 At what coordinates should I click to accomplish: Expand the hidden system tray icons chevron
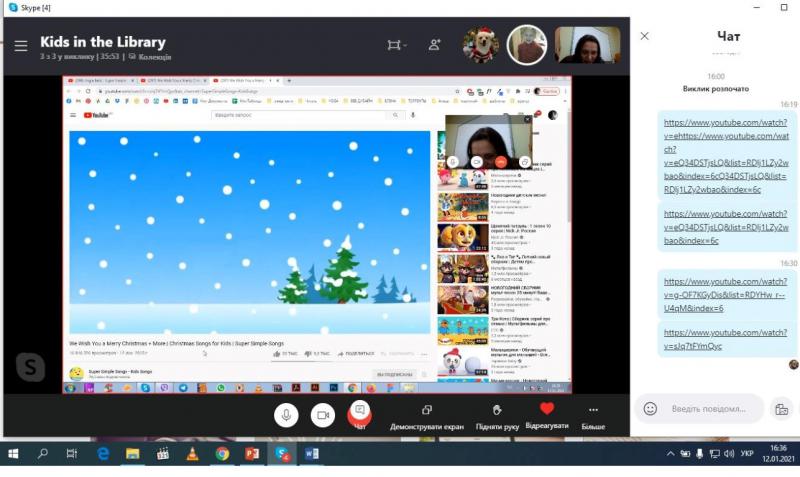point(670,454)
